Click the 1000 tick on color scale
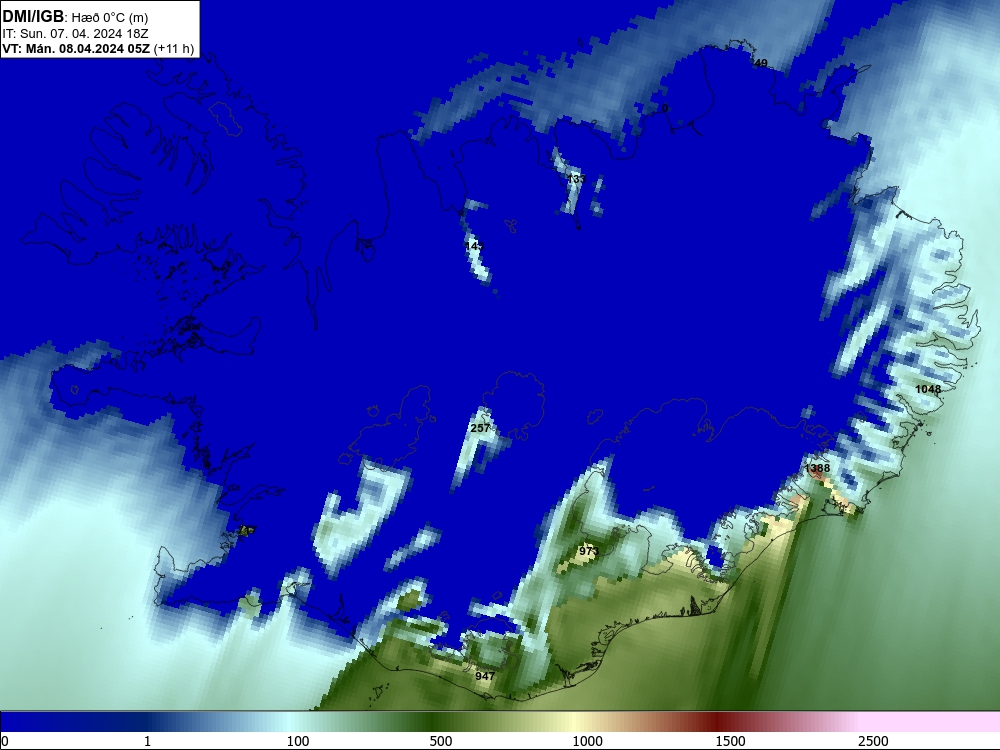The width and height of the screenshot is (1000, 750). [587, 741]
